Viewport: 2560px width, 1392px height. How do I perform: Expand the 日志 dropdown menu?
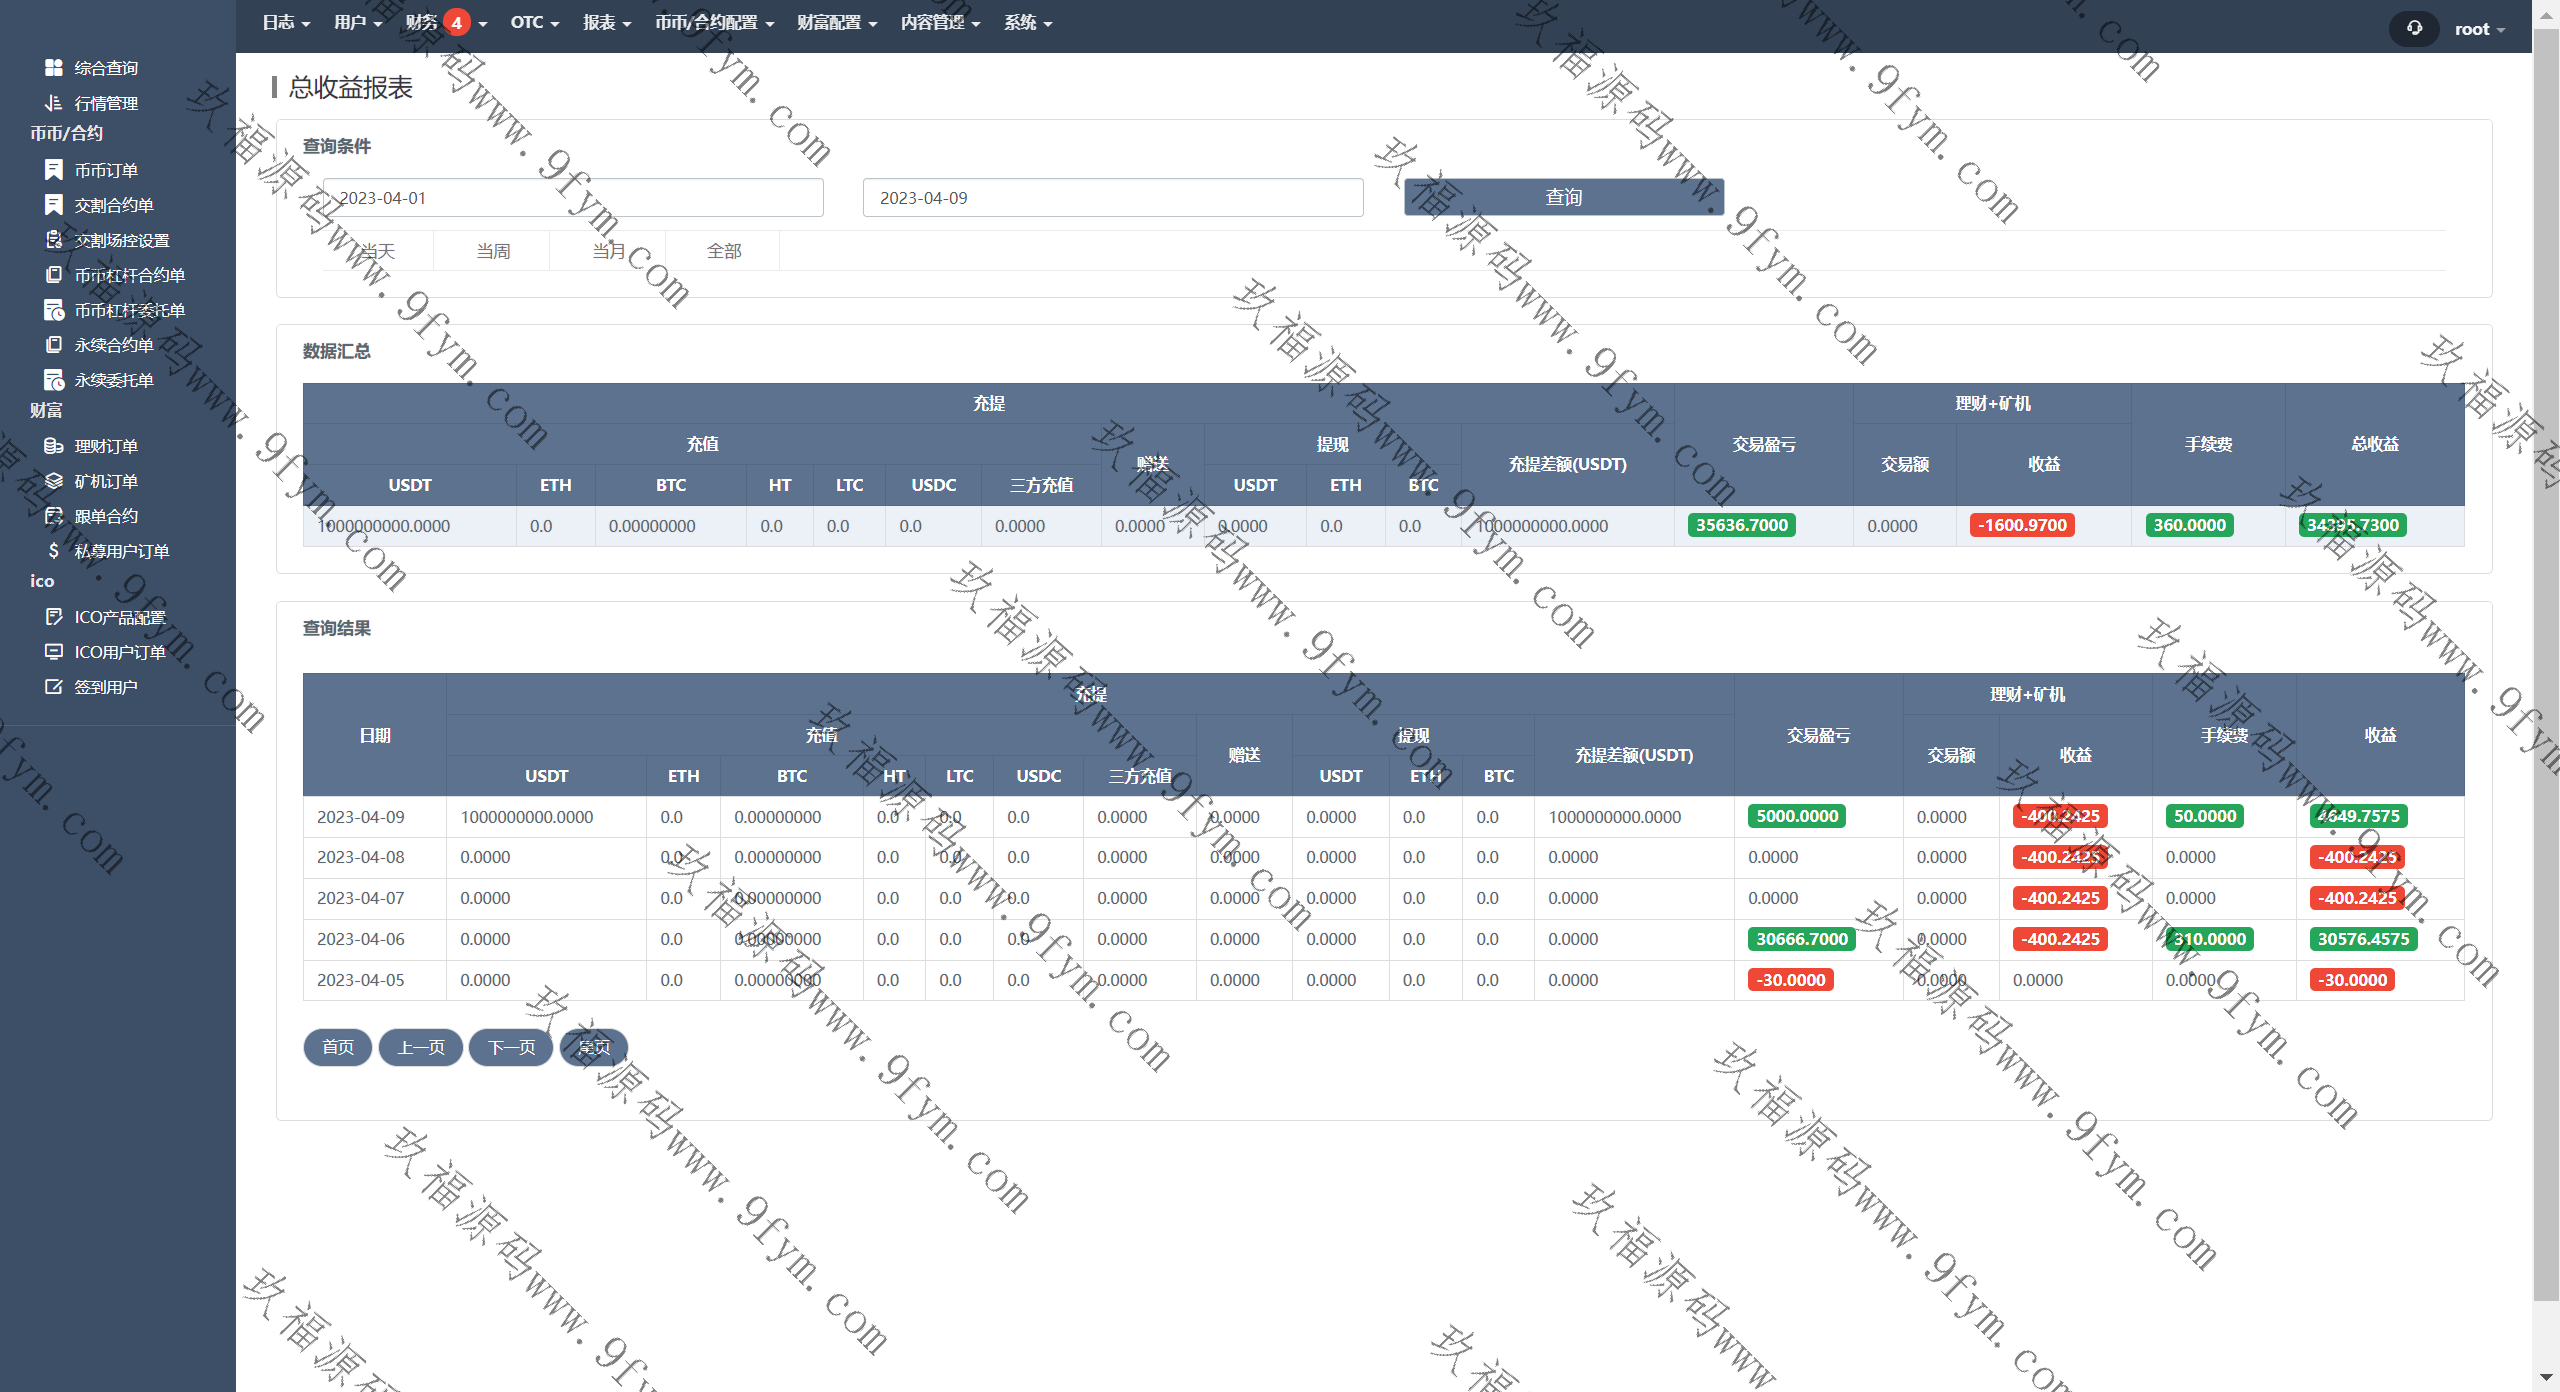pos(286,23)
